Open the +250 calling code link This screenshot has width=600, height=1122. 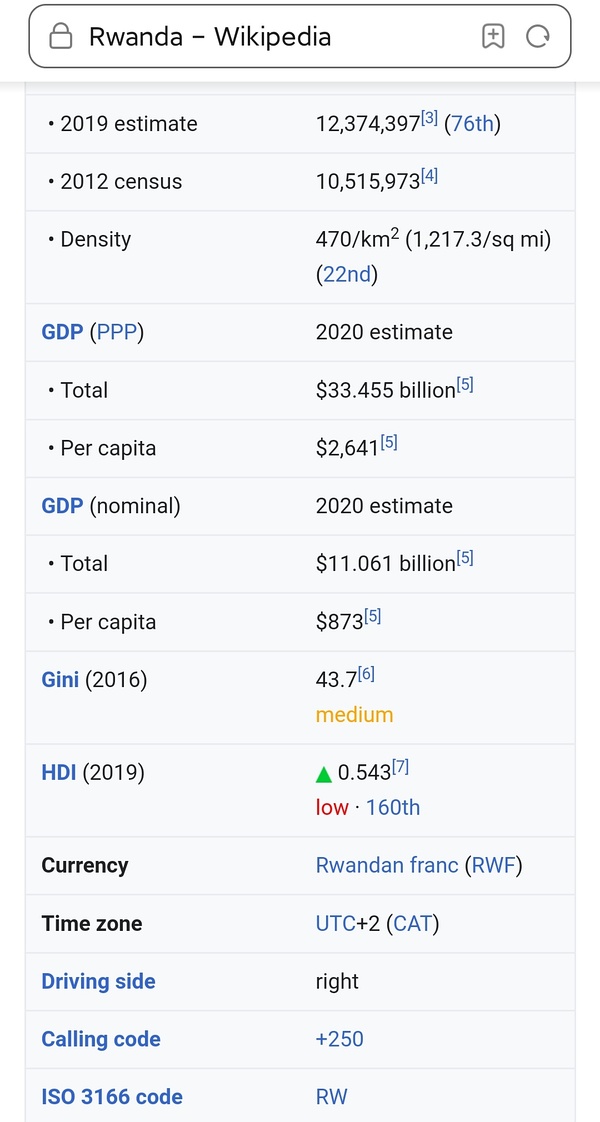[x=340, y=1039]
